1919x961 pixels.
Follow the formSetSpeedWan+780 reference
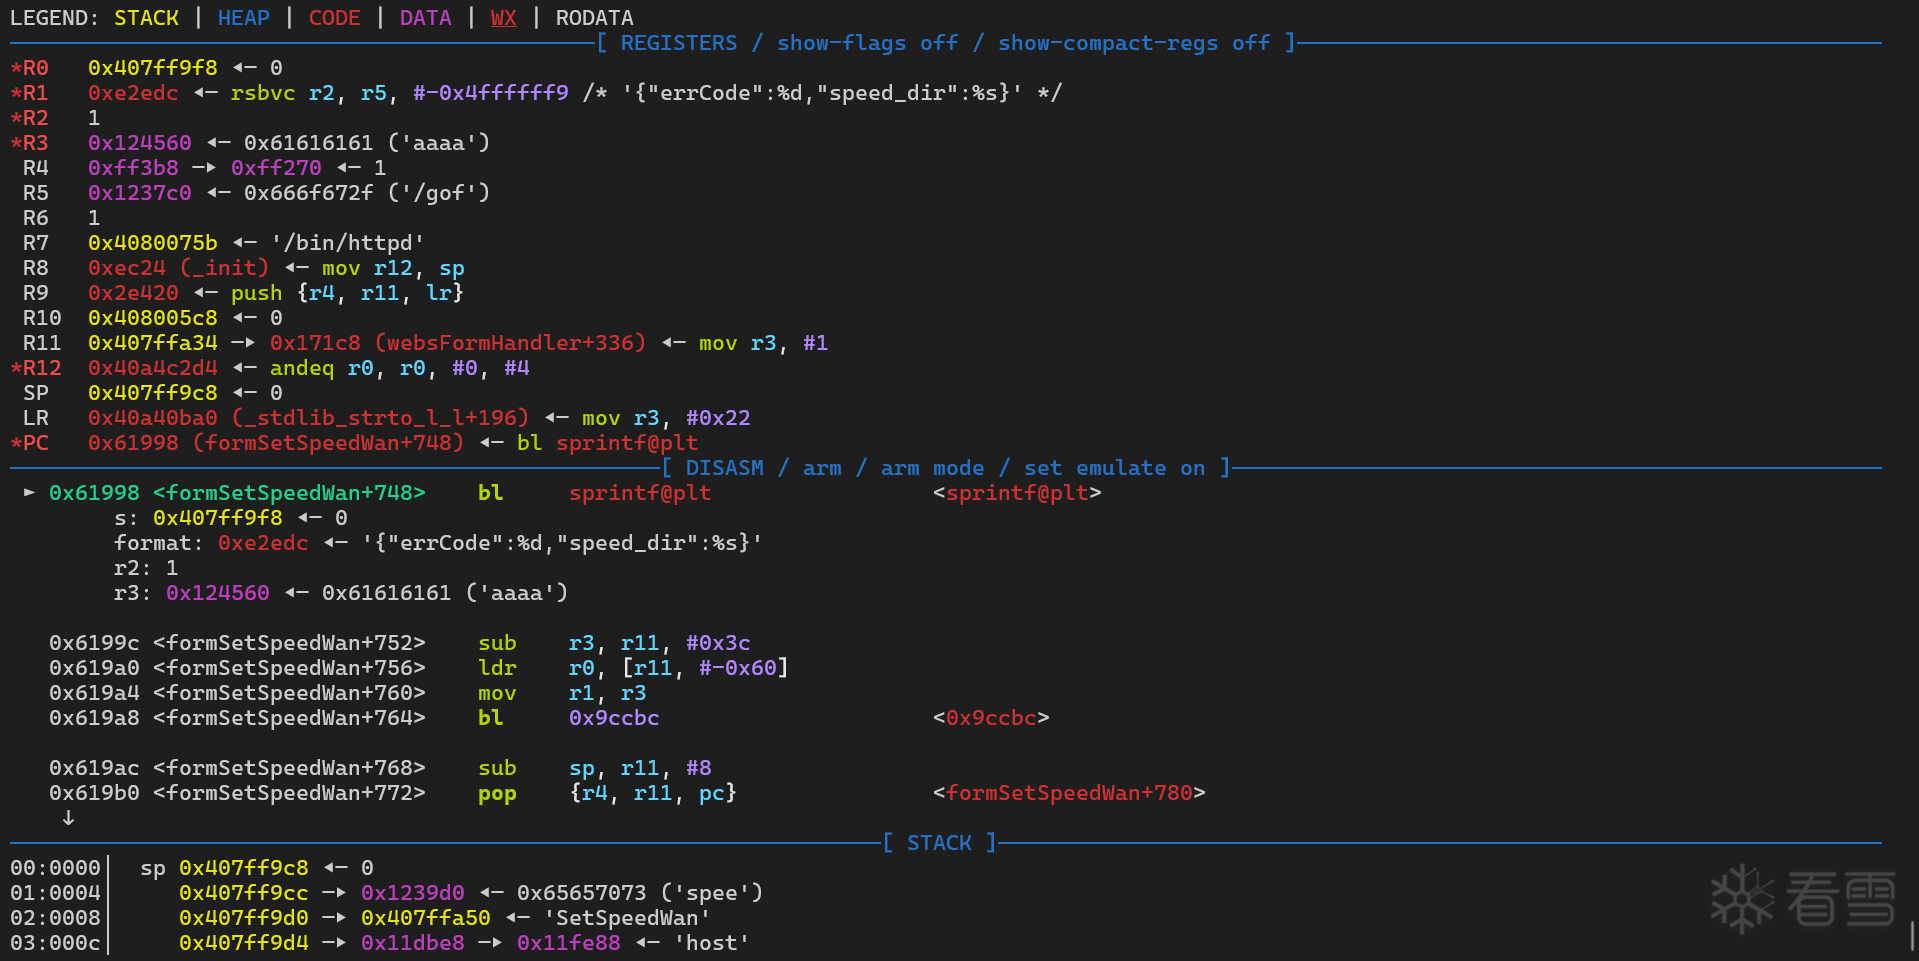pyautogui.click(x=1070, y=792)
